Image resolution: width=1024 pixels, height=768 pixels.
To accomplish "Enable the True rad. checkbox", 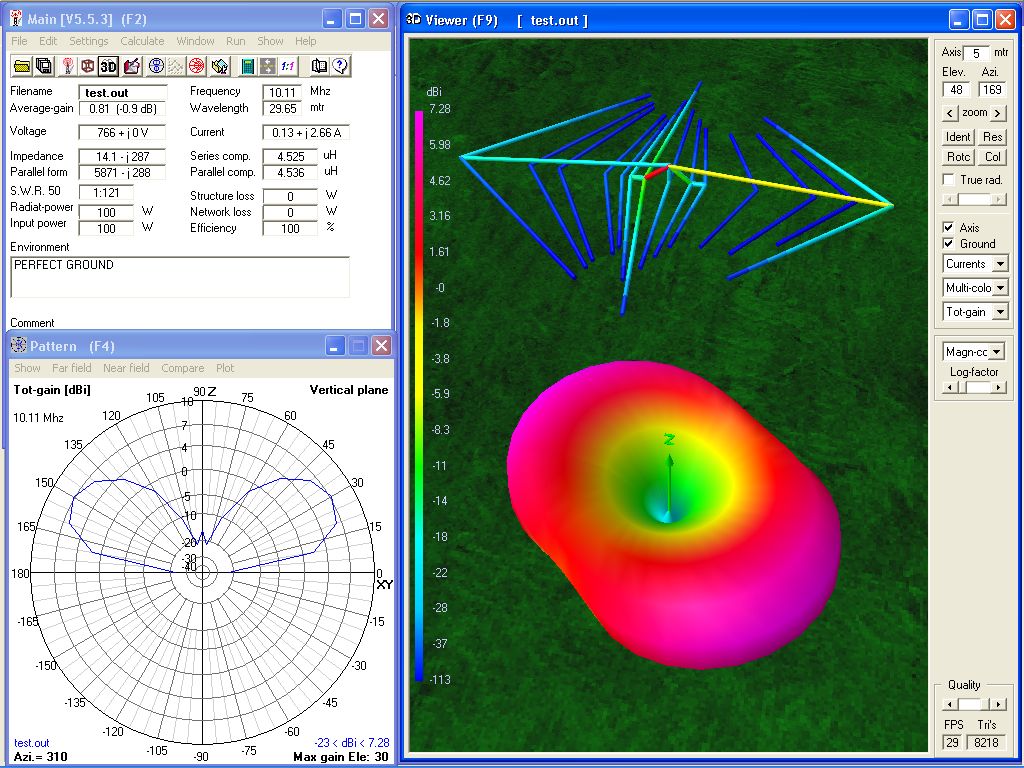I will tap(949, 180).
